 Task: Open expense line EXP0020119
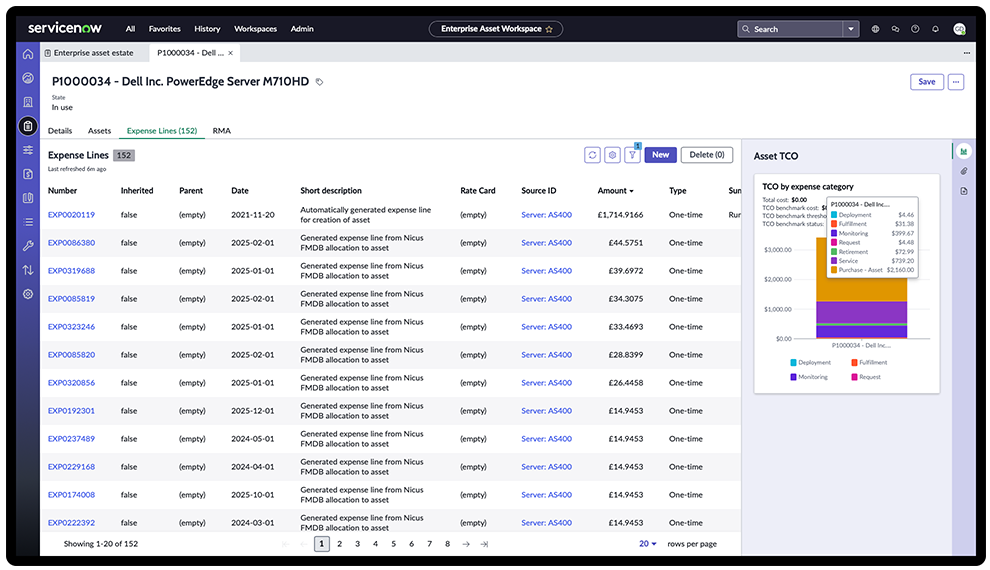[71, 215]
